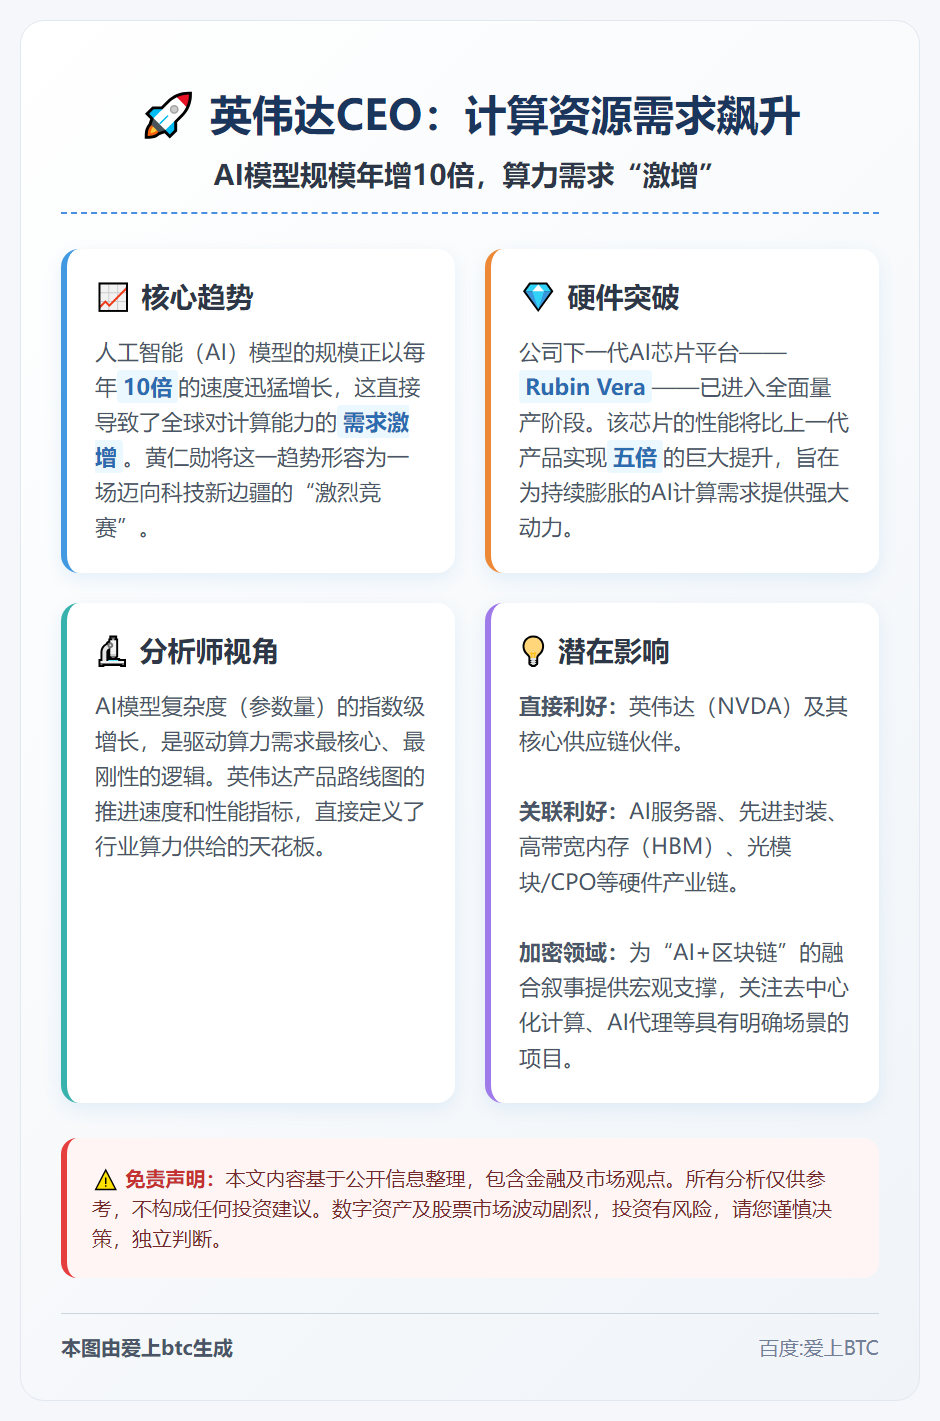
Task: Click the highlighted 需求激 text
Action: point(376,423)
